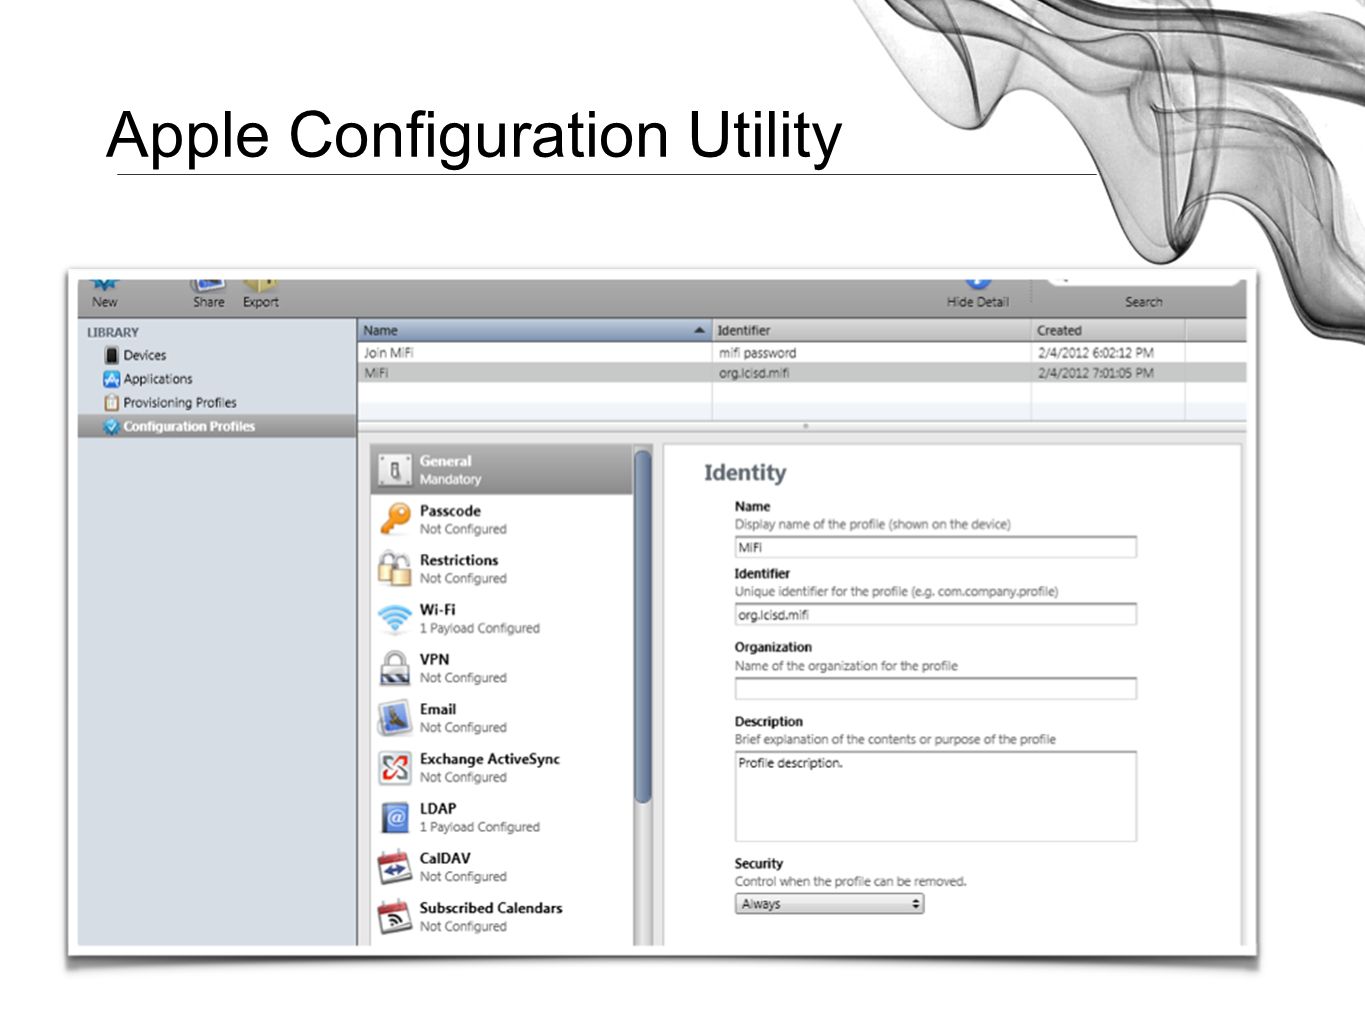Click the payload list vertical scrollbar
This screenshot has height=1024, width=1365.
click(x=642, y=626)
